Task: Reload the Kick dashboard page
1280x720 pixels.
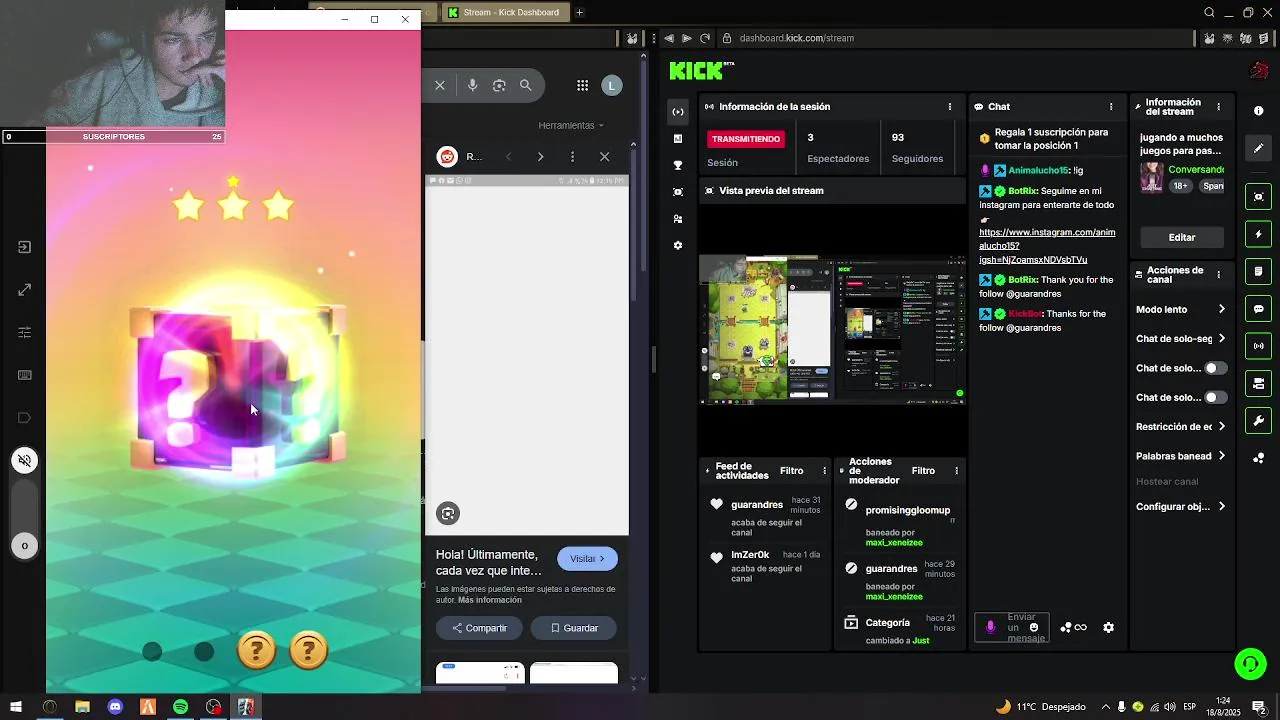Action: [705, 38]
